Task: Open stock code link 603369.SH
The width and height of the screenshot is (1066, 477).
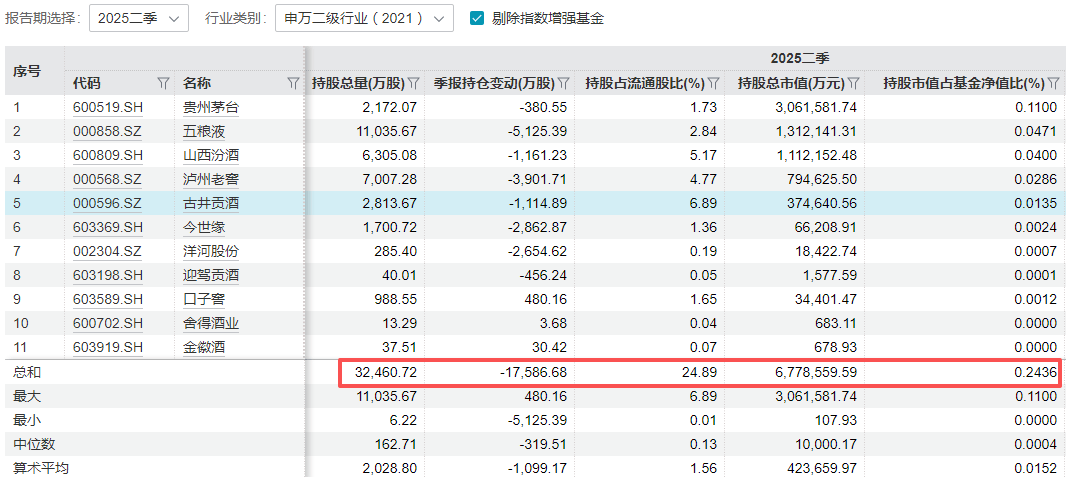Action: tap(108, 227)
